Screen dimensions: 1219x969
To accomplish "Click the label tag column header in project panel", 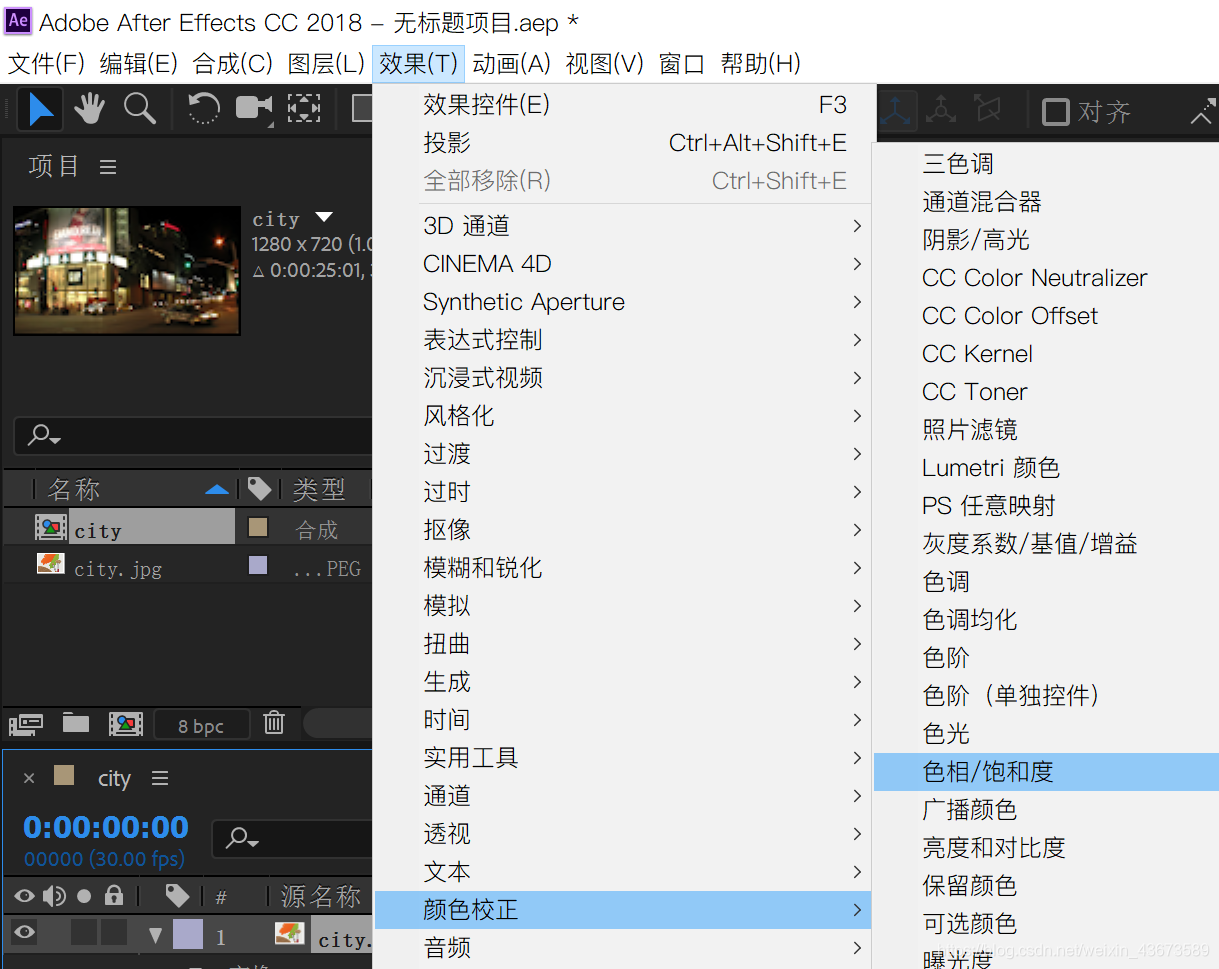I will click(260, 489).
